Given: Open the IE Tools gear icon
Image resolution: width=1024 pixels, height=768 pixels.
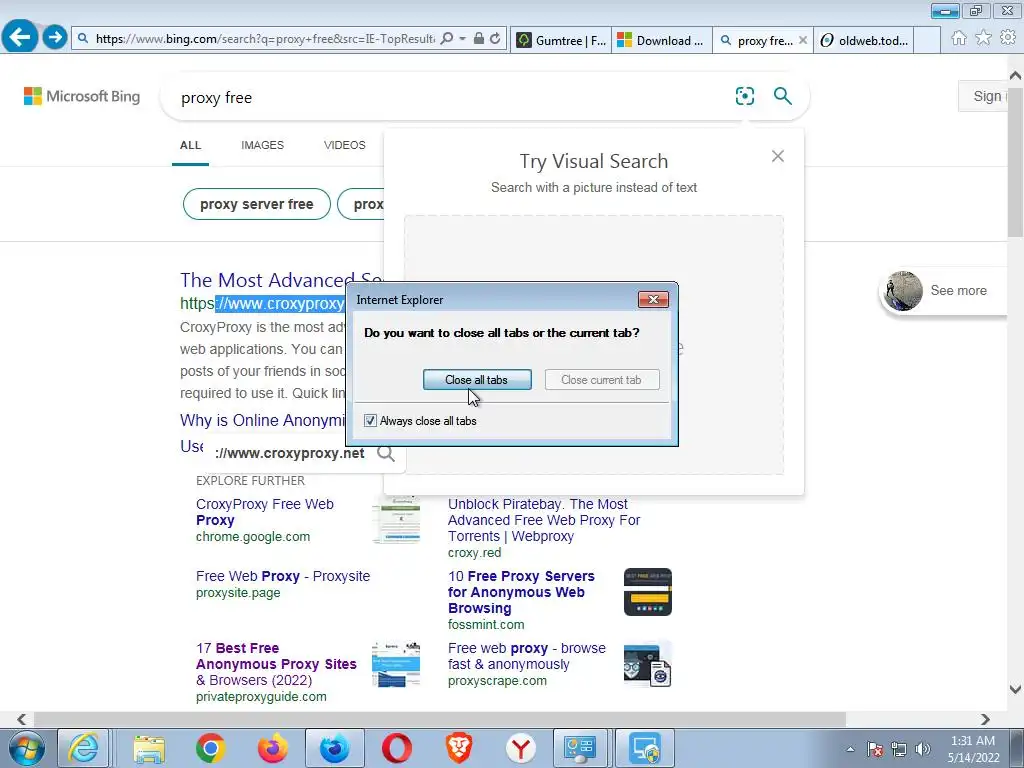Looking at the screenshot, I should tap(1008, 37).
